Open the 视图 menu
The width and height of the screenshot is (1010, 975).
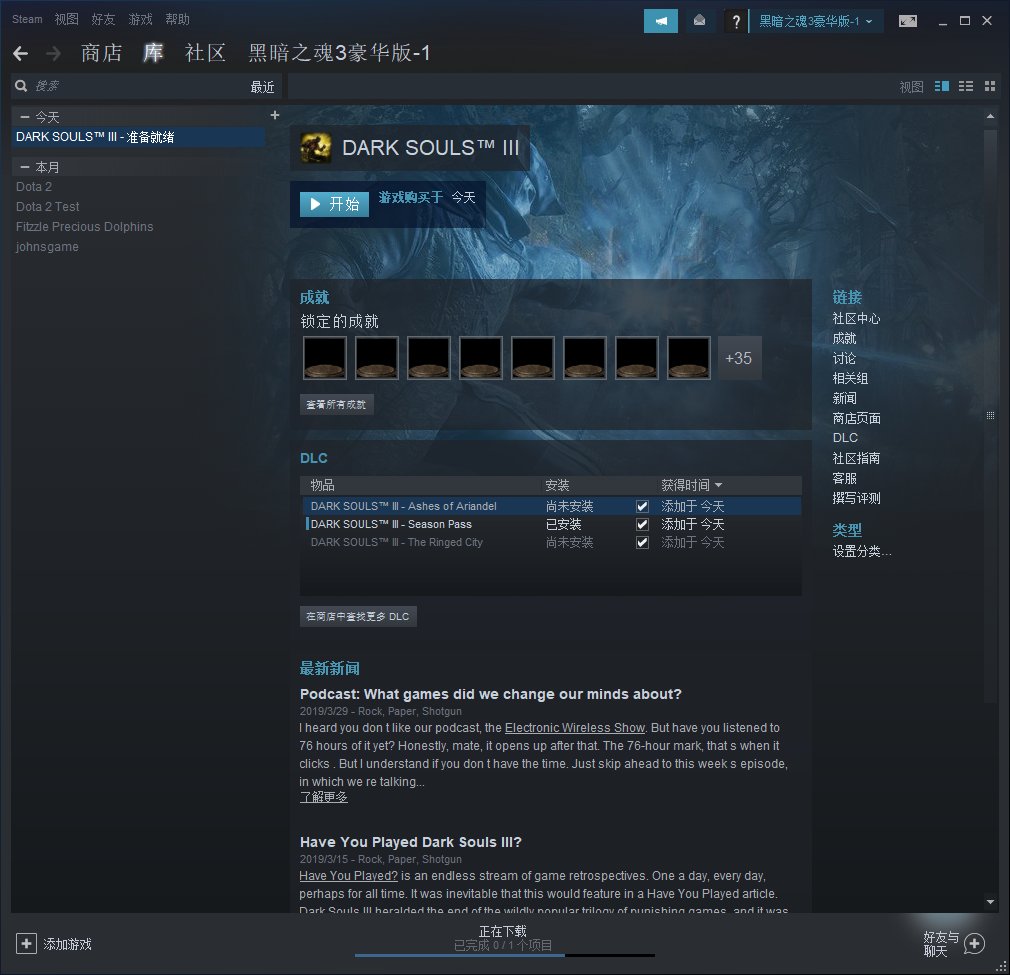pos(66,19)
